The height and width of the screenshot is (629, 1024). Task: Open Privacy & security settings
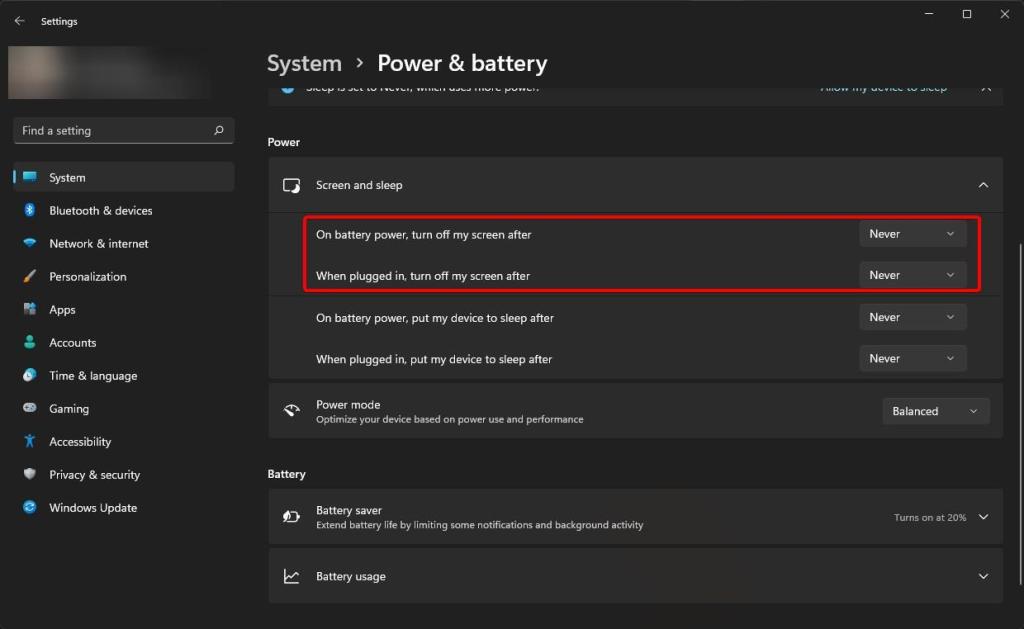tap(123, 474)
